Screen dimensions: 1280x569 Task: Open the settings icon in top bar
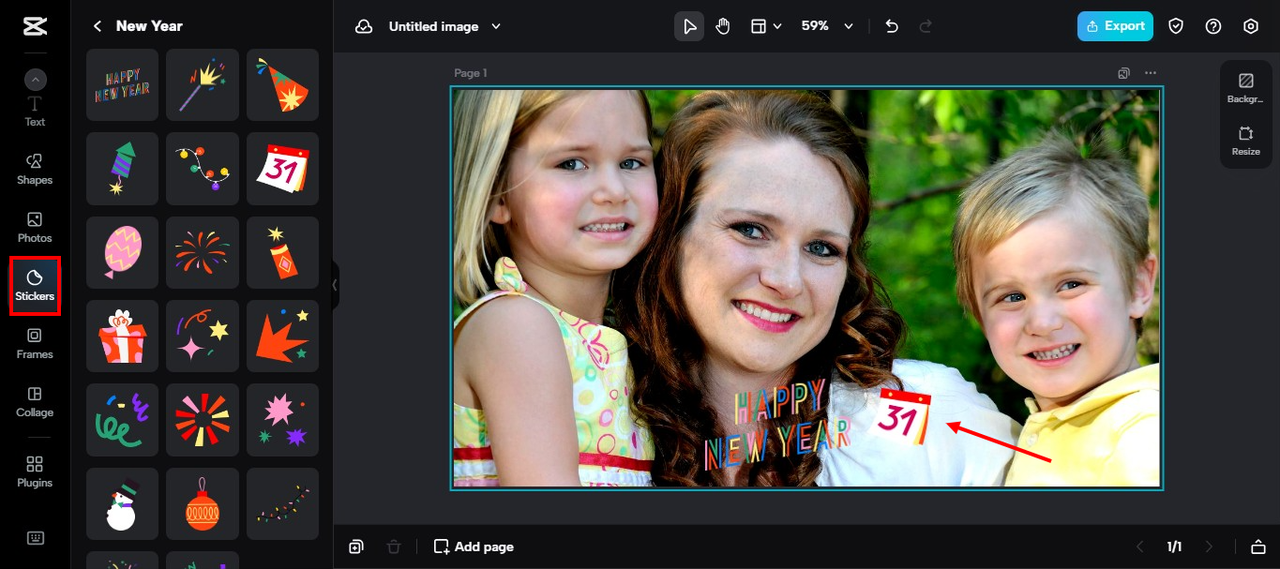(1251, 26)
